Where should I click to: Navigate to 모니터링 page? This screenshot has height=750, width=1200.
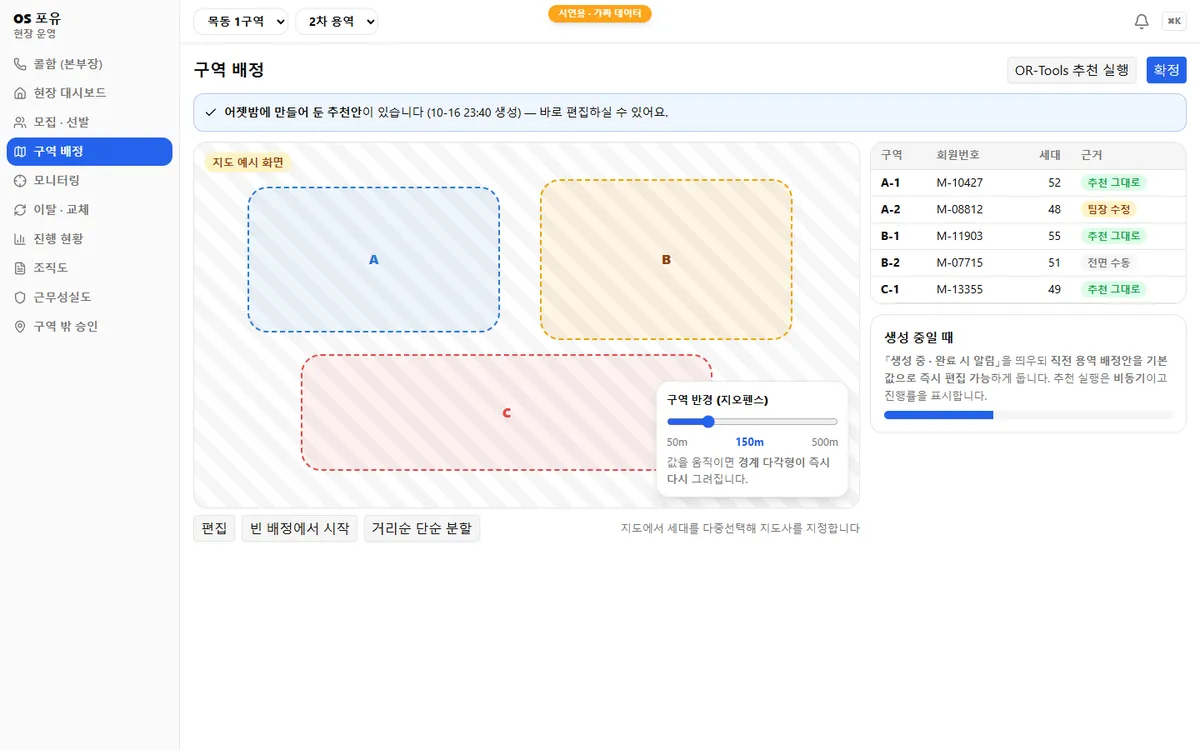click(x=89, y=181)
